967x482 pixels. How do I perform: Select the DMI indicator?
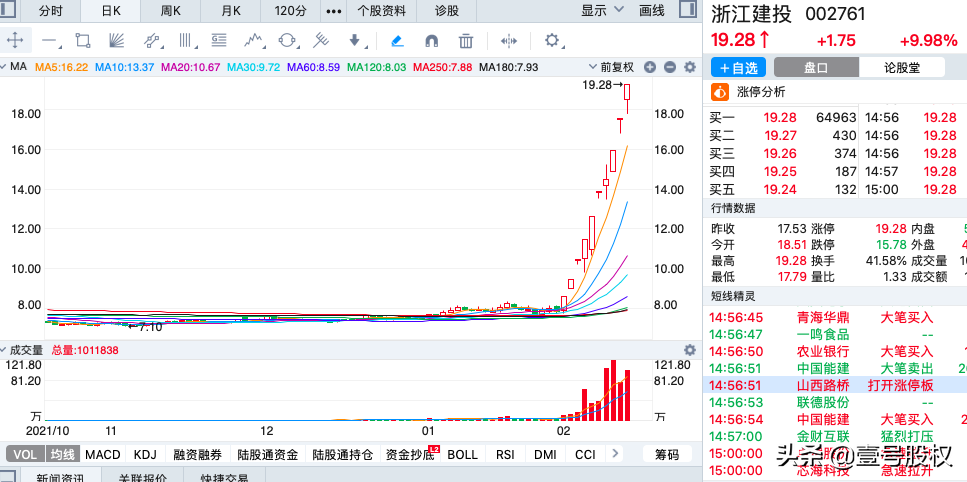click(545, 455)
